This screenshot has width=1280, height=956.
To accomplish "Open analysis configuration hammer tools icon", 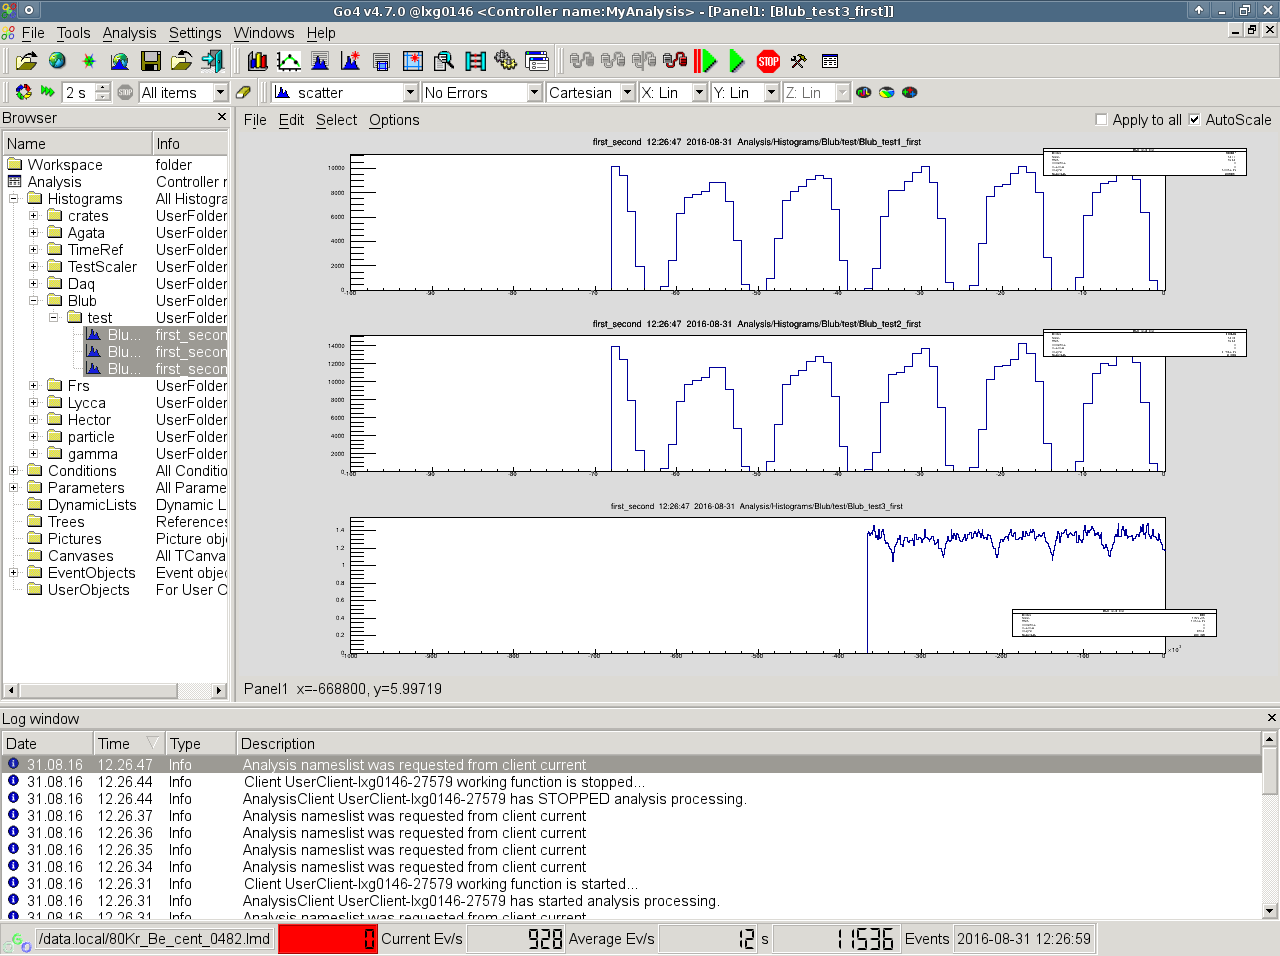I will pyautogui.click(x=798, y=61).
